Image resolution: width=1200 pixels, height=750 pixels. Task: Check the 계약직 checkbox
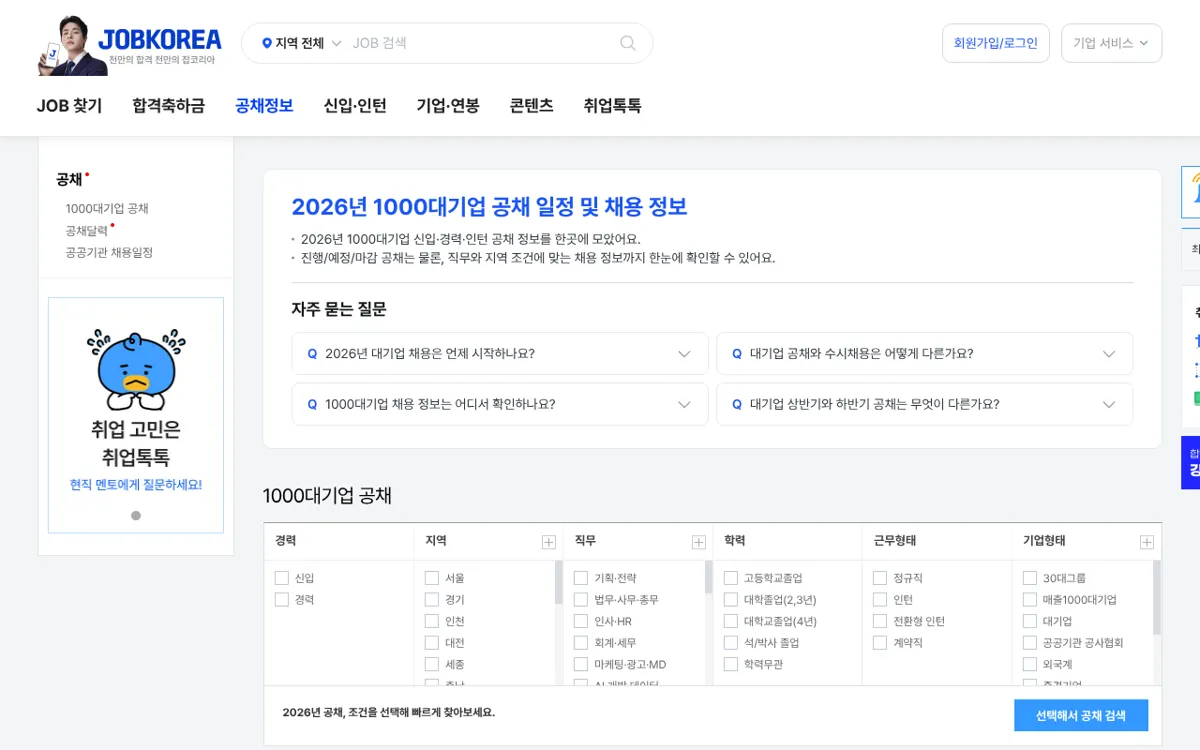point(880,643)
